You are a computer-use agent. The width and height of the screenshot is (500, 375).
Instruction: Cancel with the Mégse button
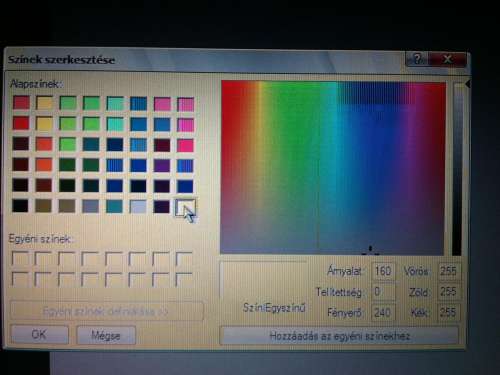(x=106, y=335)
